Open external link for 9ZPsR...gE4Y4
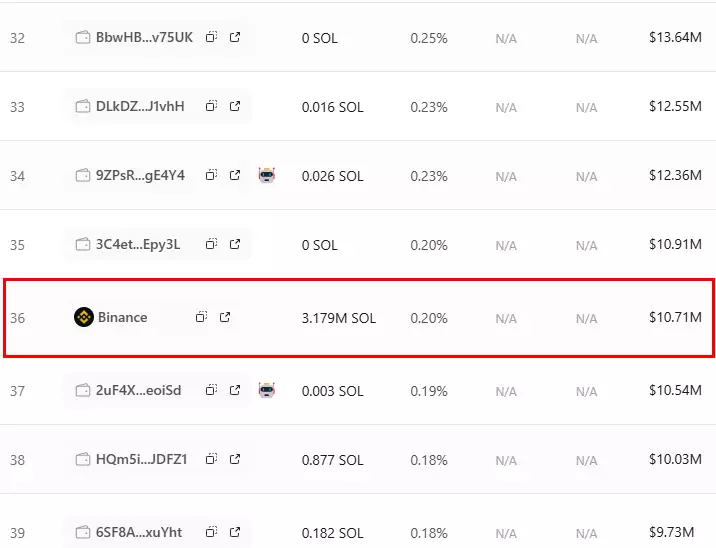This screenshot has width=716, height=548. click(235, 175)
